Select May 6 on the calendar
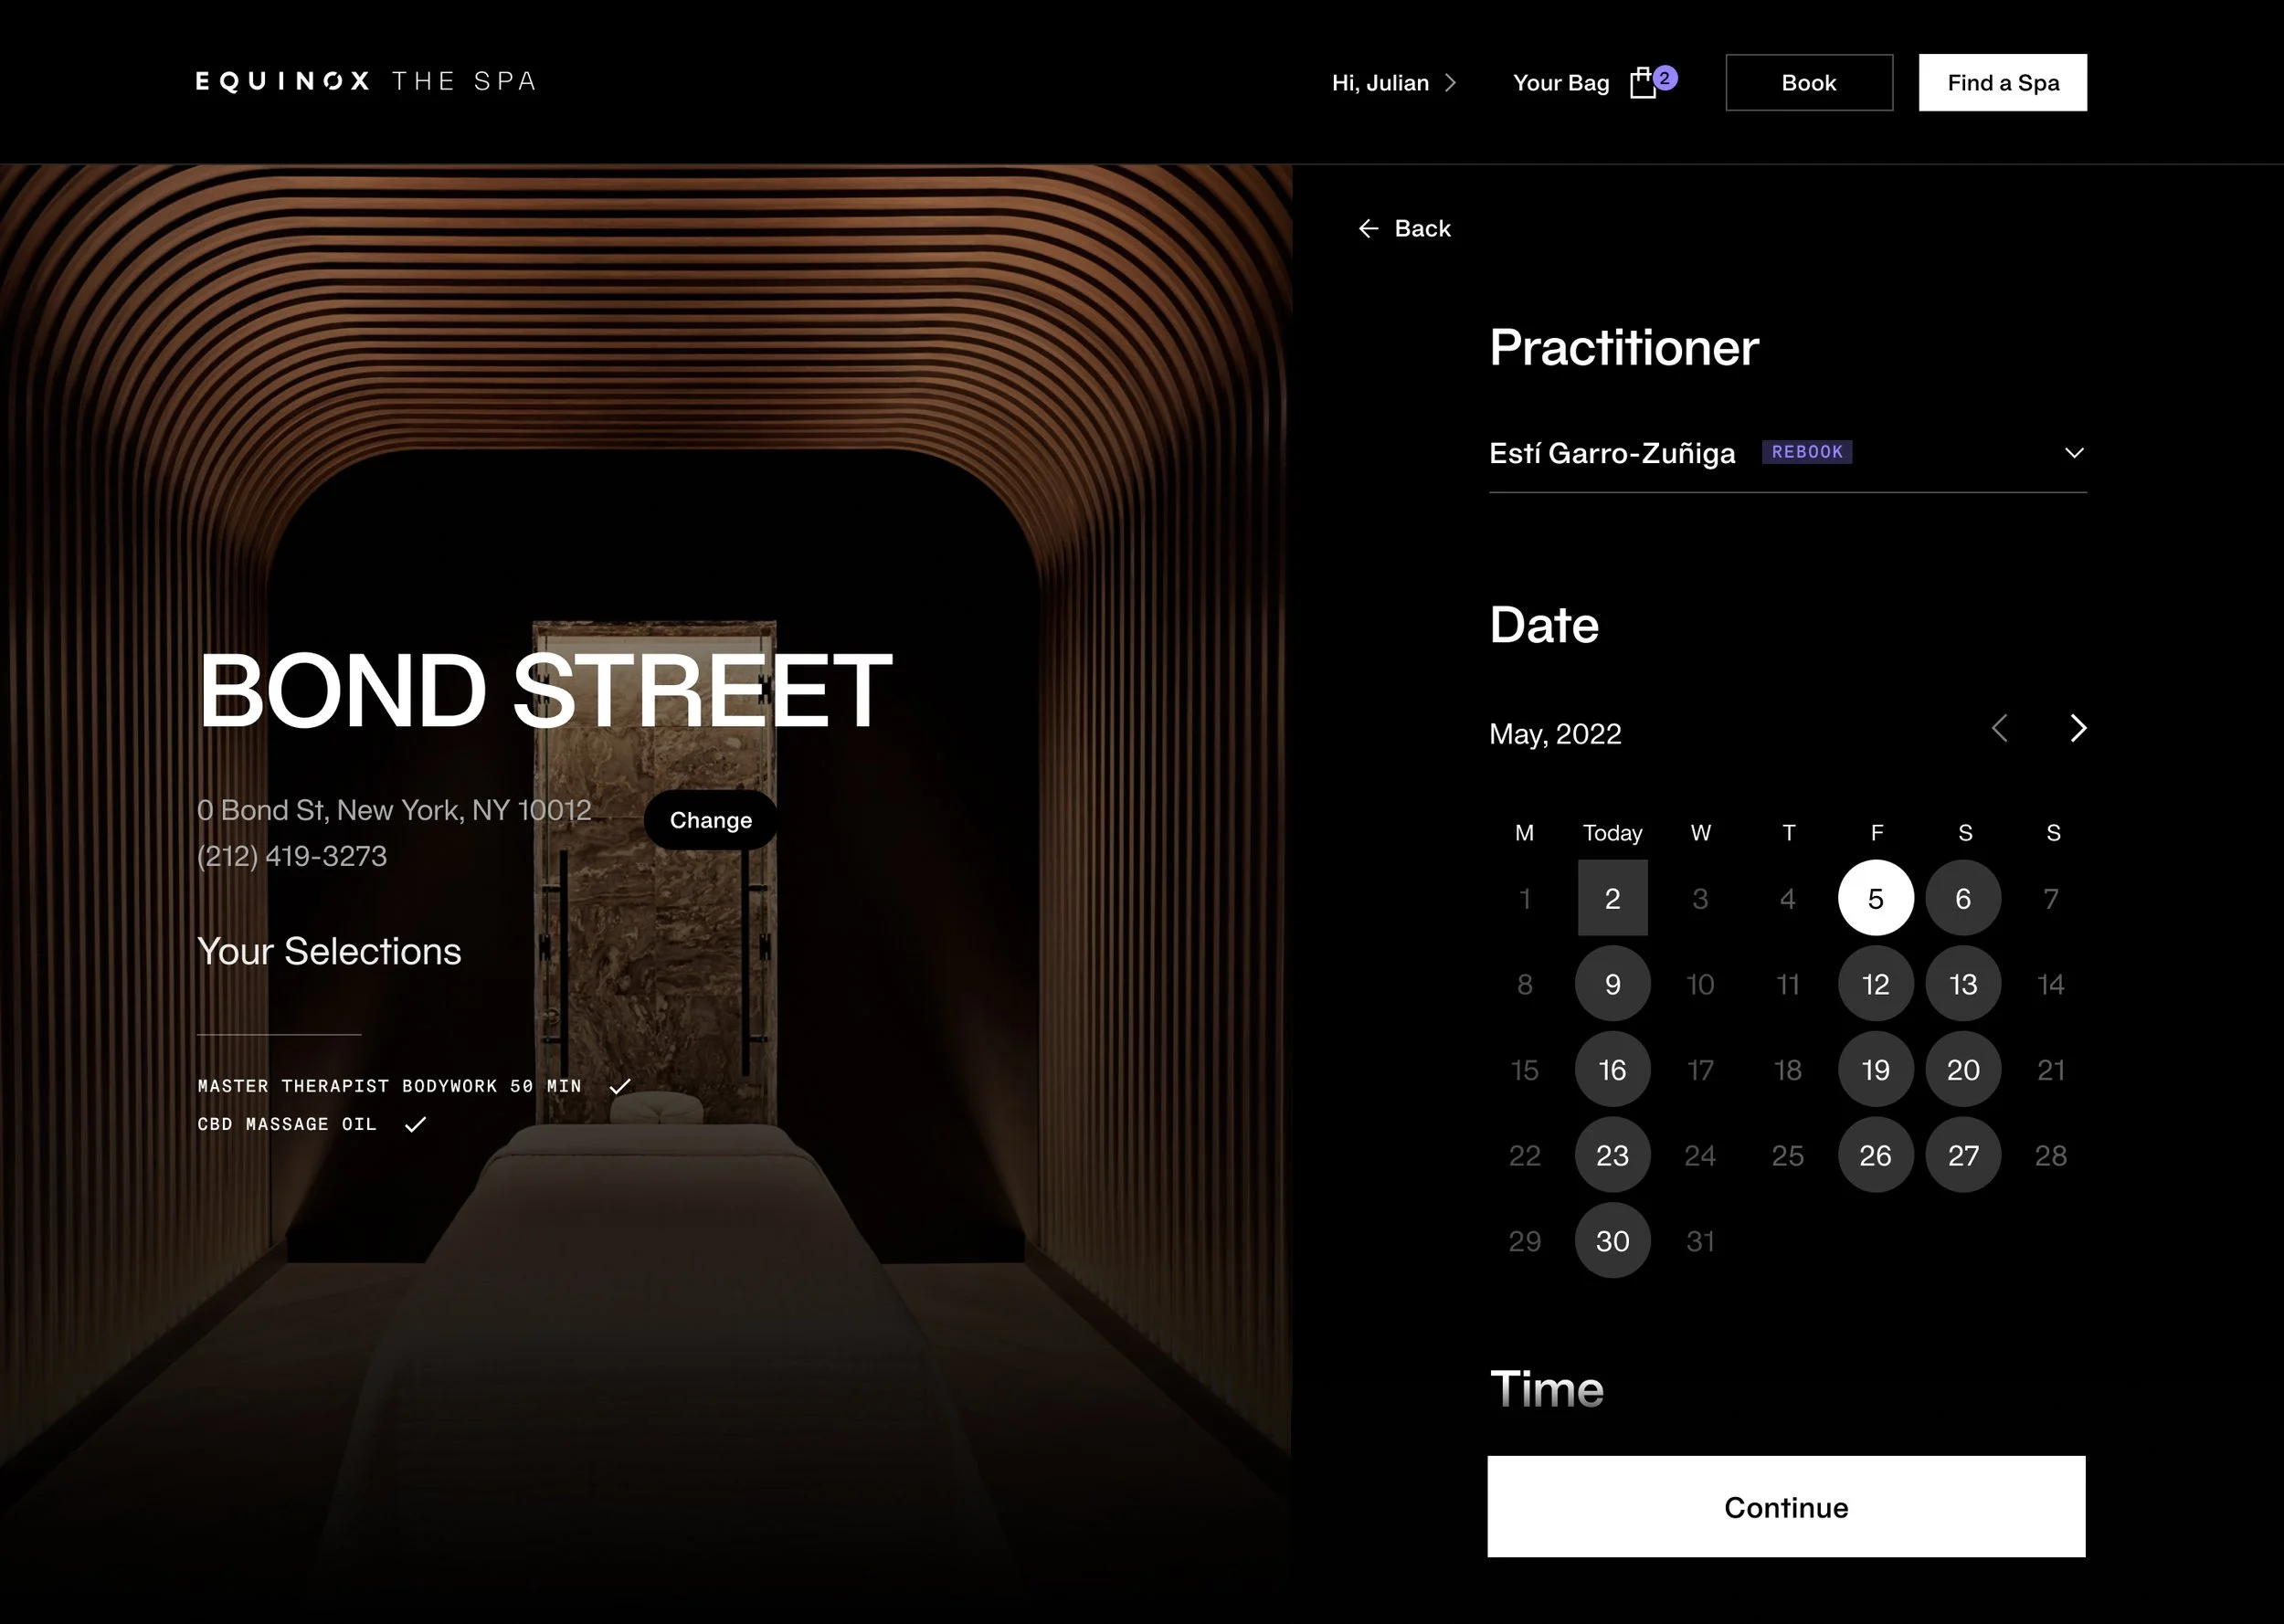The height and width of the screenshot is (1624, 2284). 1963,898
